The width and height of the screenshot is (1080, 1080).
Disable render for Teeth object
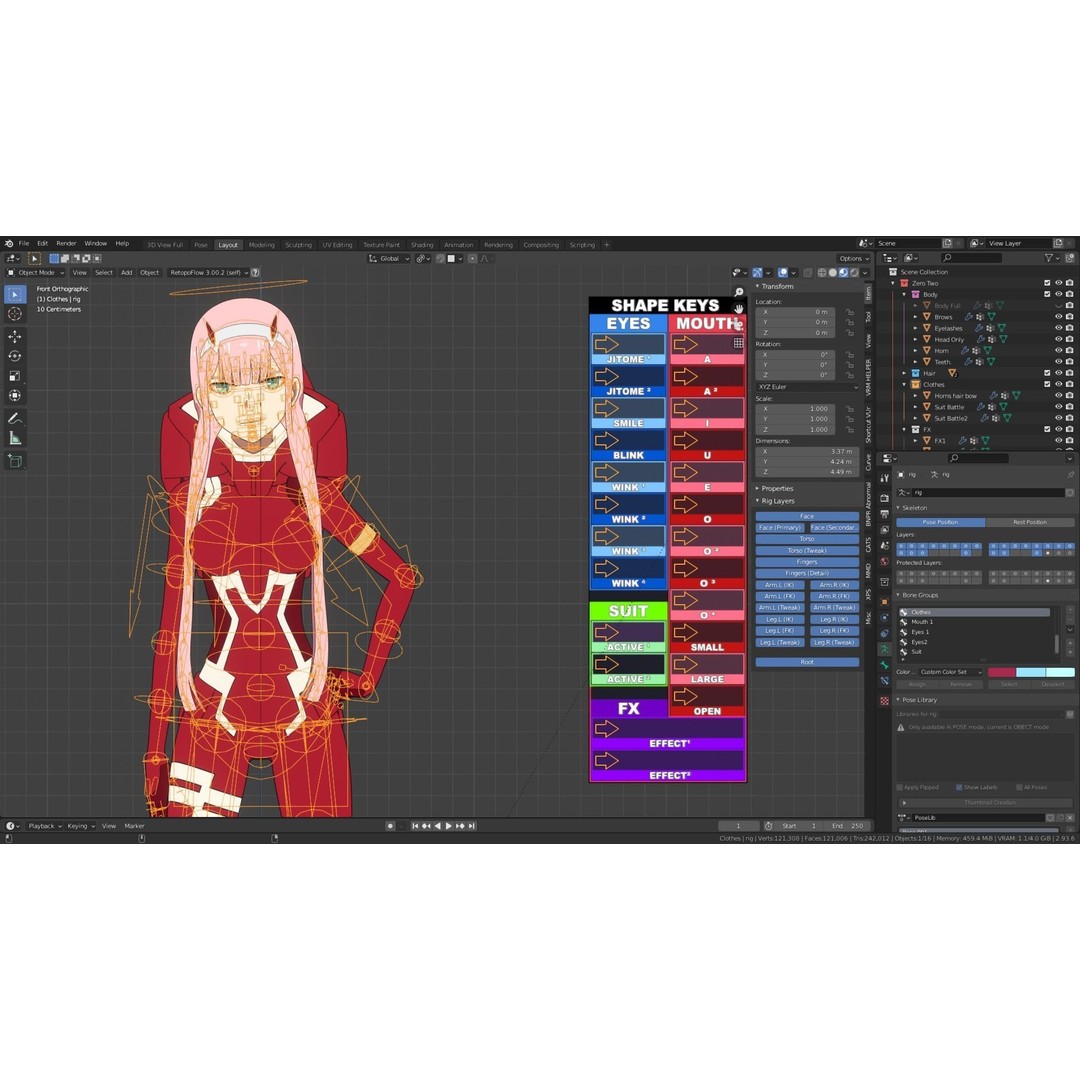click(1069, 362)
